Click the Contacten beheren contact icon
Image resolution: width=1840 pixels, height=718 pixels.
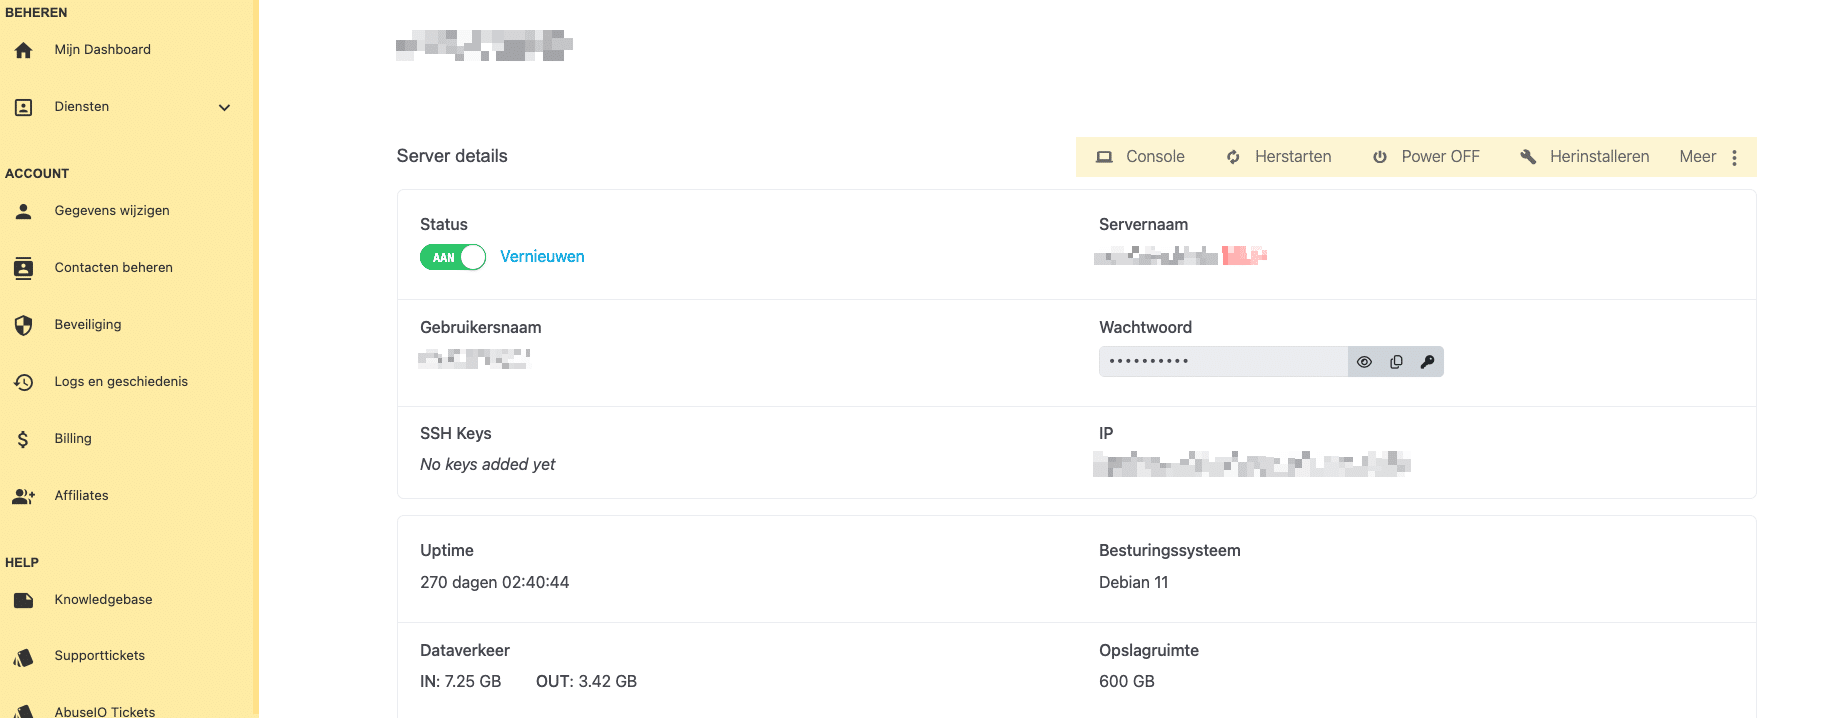point(24,268)
